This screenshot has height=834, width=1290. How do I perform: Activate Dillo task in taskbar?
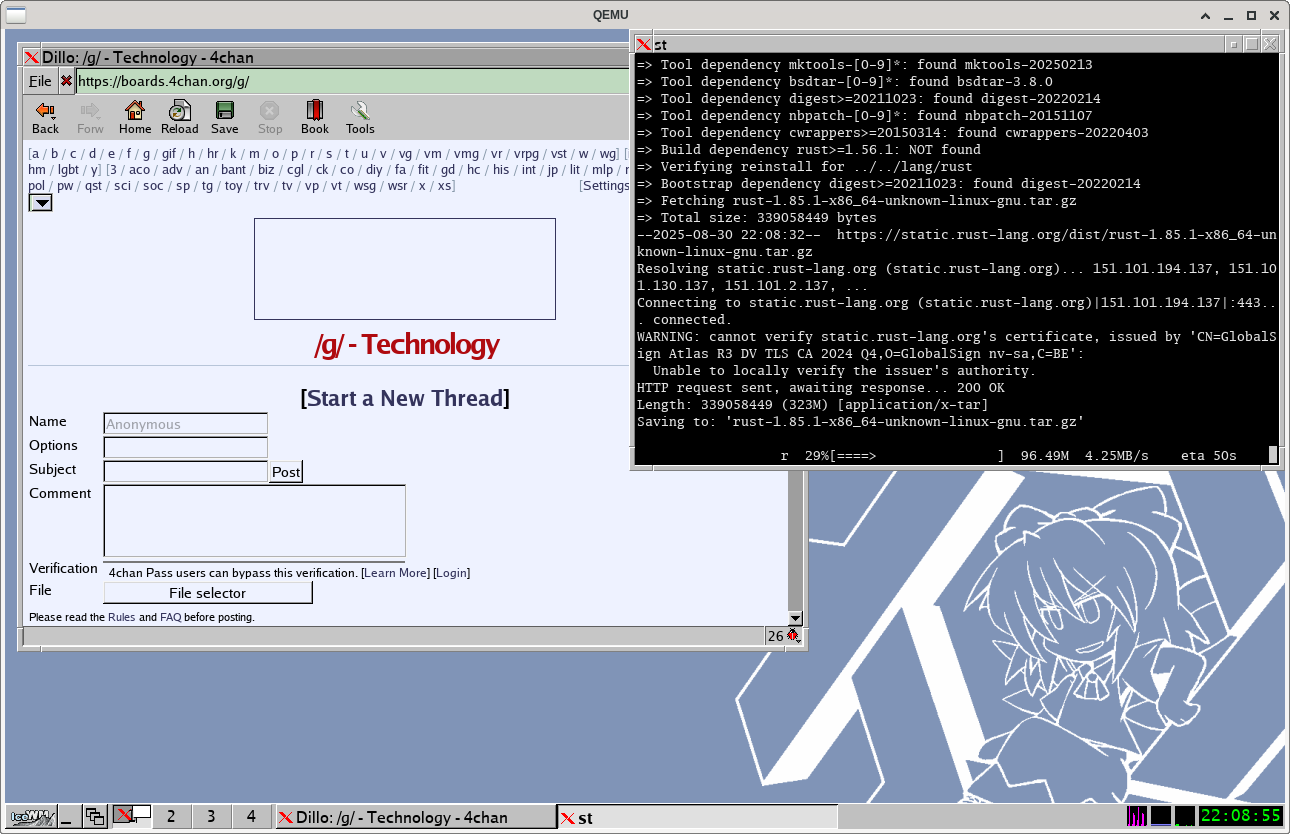[415, 817]
